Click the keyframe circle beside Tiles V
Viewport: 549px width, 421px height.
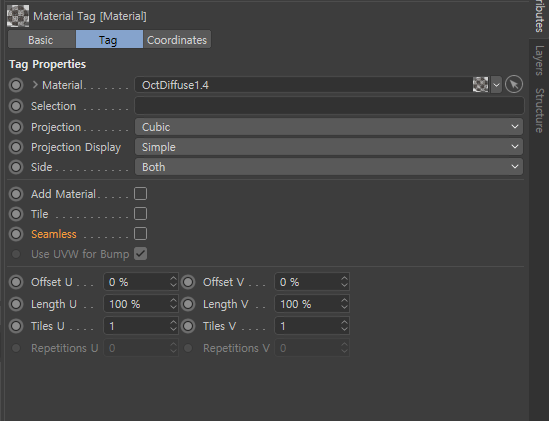(188, 326)
